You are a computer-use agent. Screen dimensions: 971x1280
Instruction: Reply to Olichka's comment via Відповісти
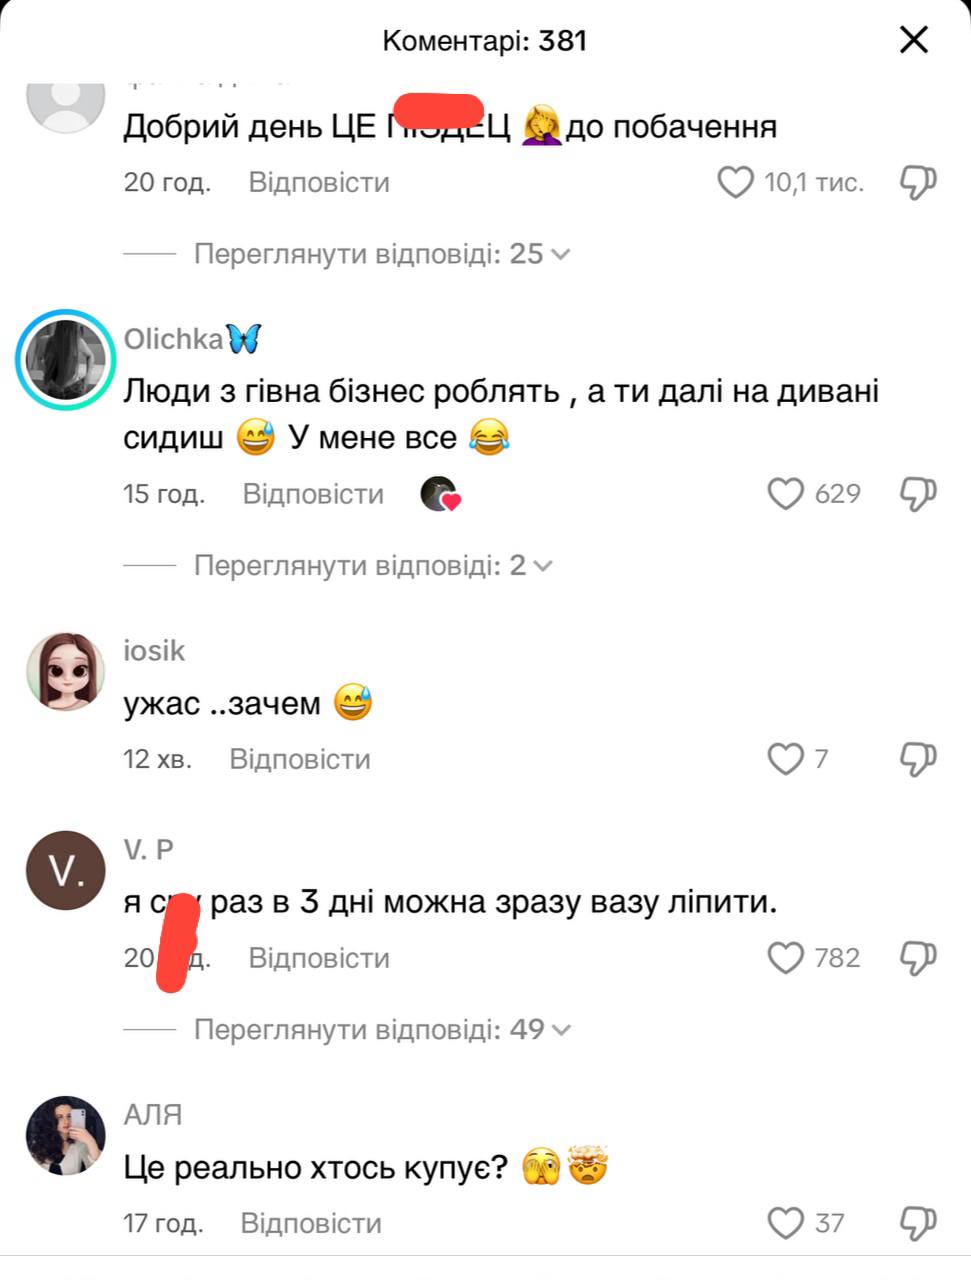click(x=313, y=494)
